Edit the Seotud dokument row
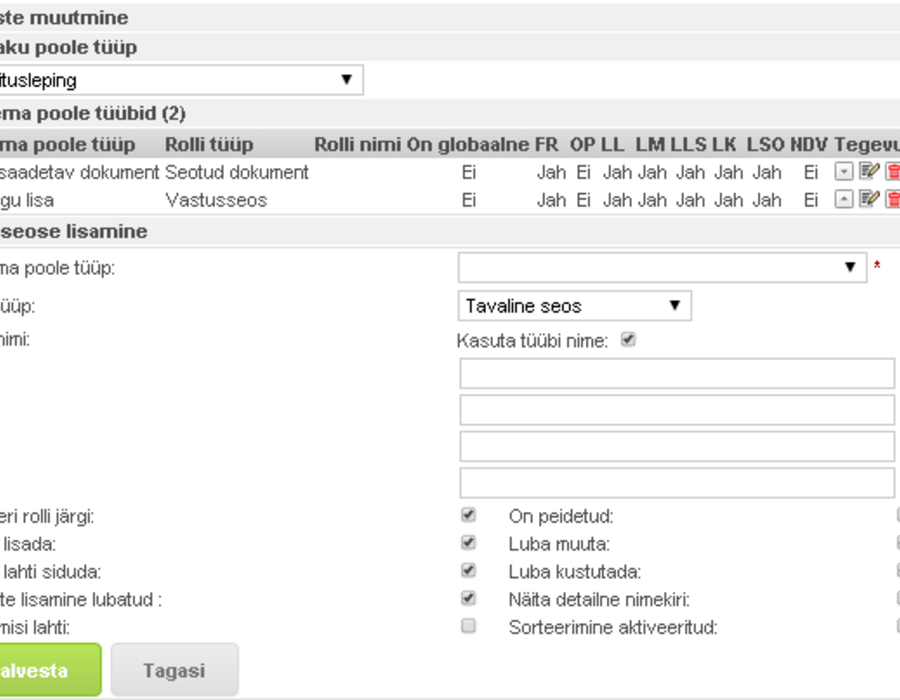 point(869,171)
